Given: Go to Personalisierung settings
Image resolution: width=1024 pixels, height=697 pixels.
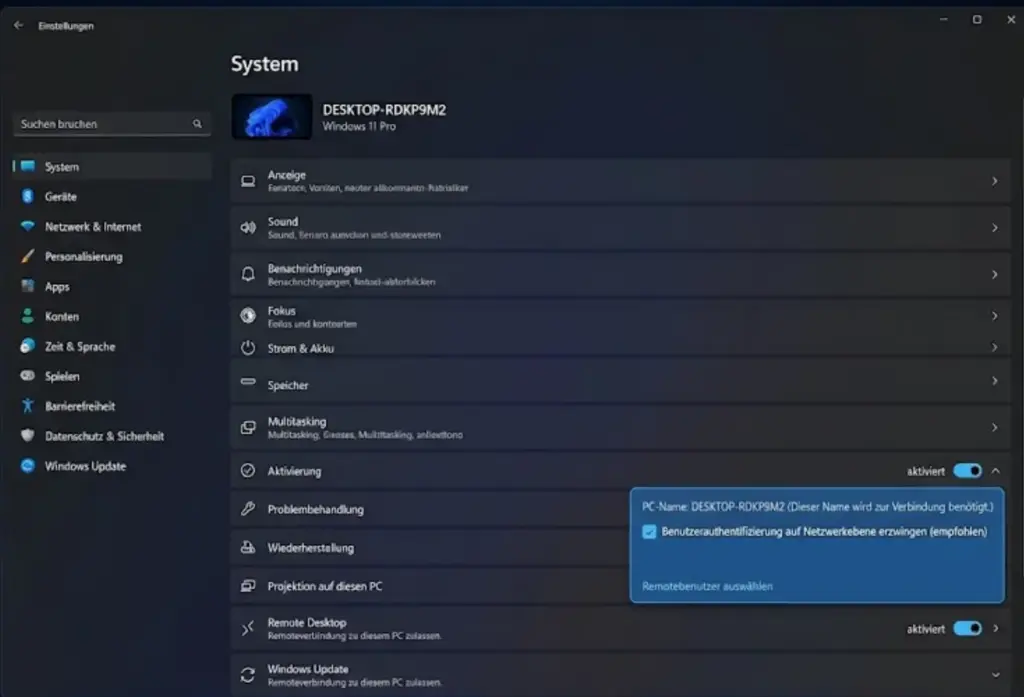Looking at the screenshot, I should [112, 257].
